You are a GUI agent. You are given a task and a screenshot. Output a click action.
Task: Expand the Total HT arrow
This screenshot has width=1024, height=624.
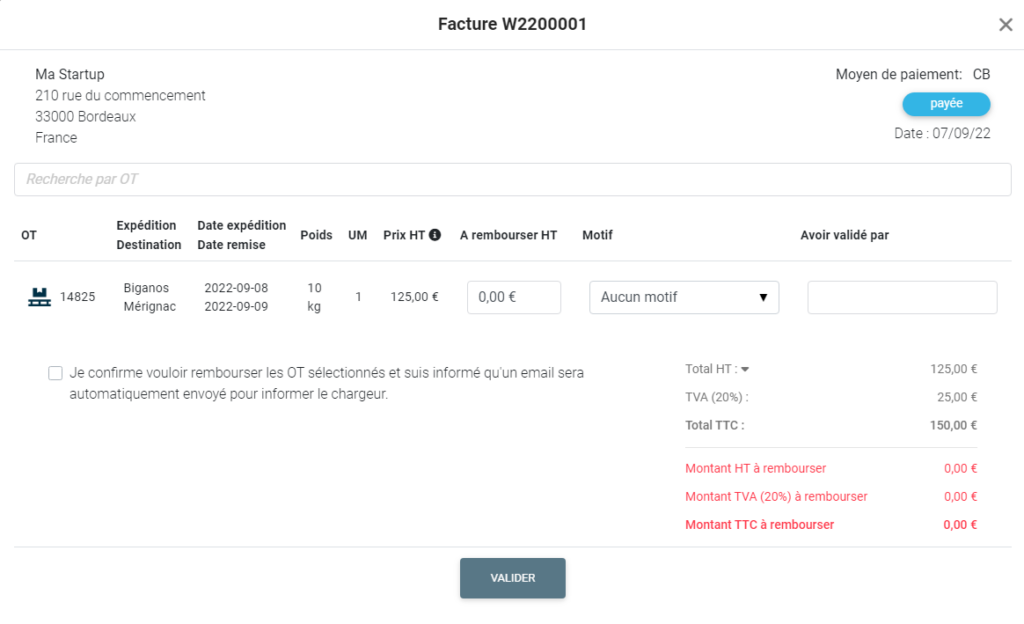(x=745, y=369)
